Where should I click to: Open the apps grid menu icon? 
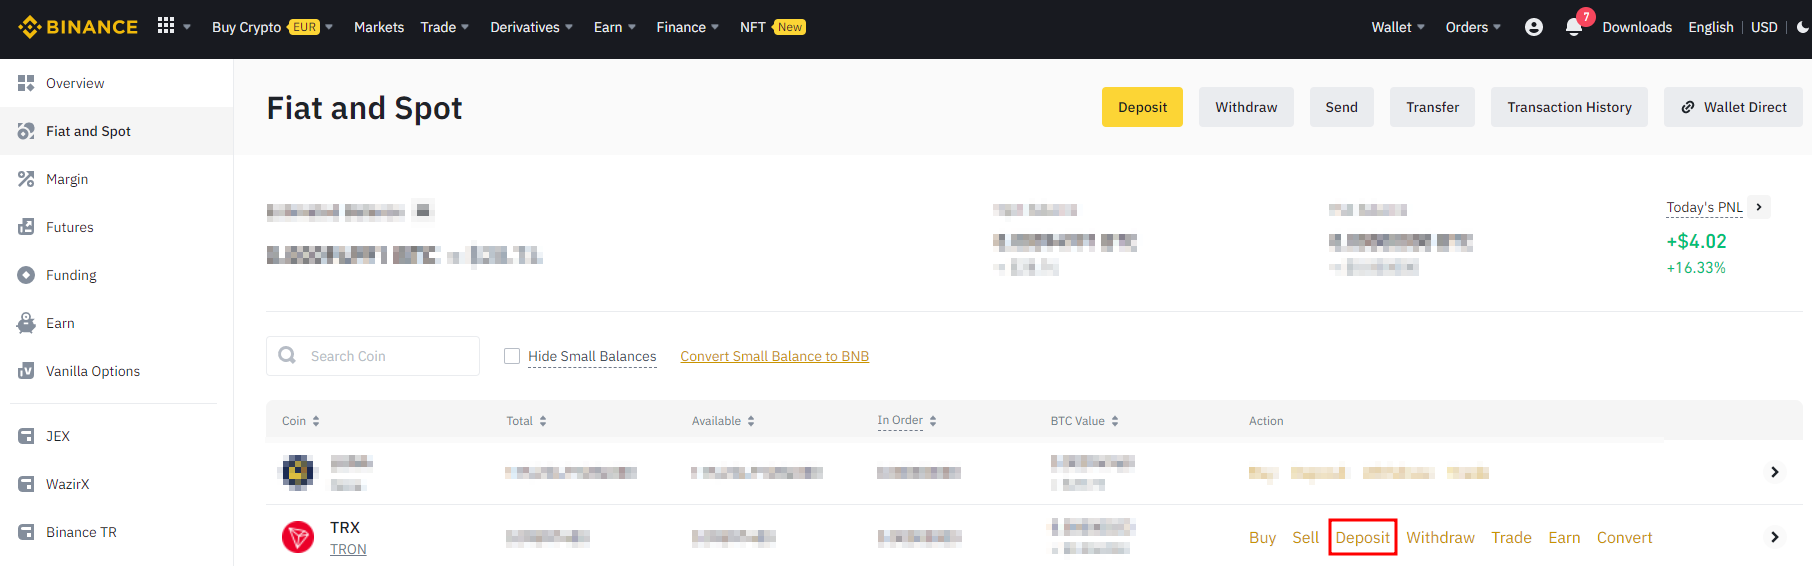166,26
